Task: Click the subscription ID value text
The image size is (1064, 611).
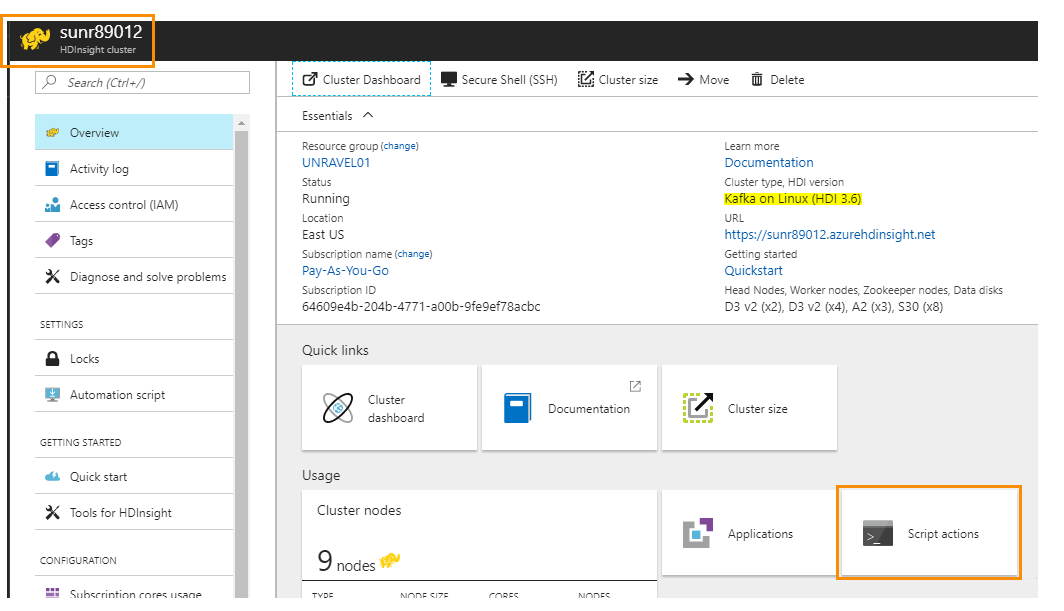Action: pos(421,306)
